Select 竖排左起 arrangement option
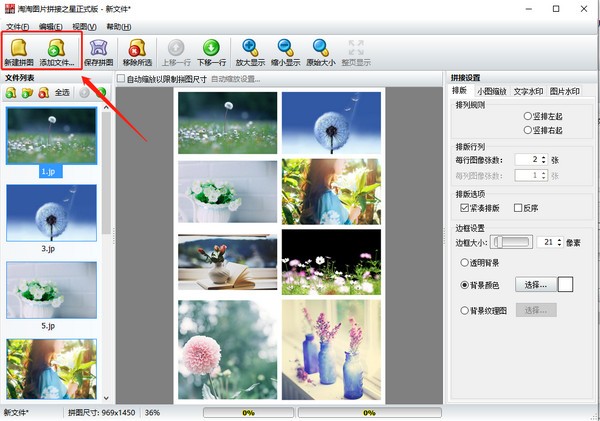600x421 pixels. coord(527,116)
